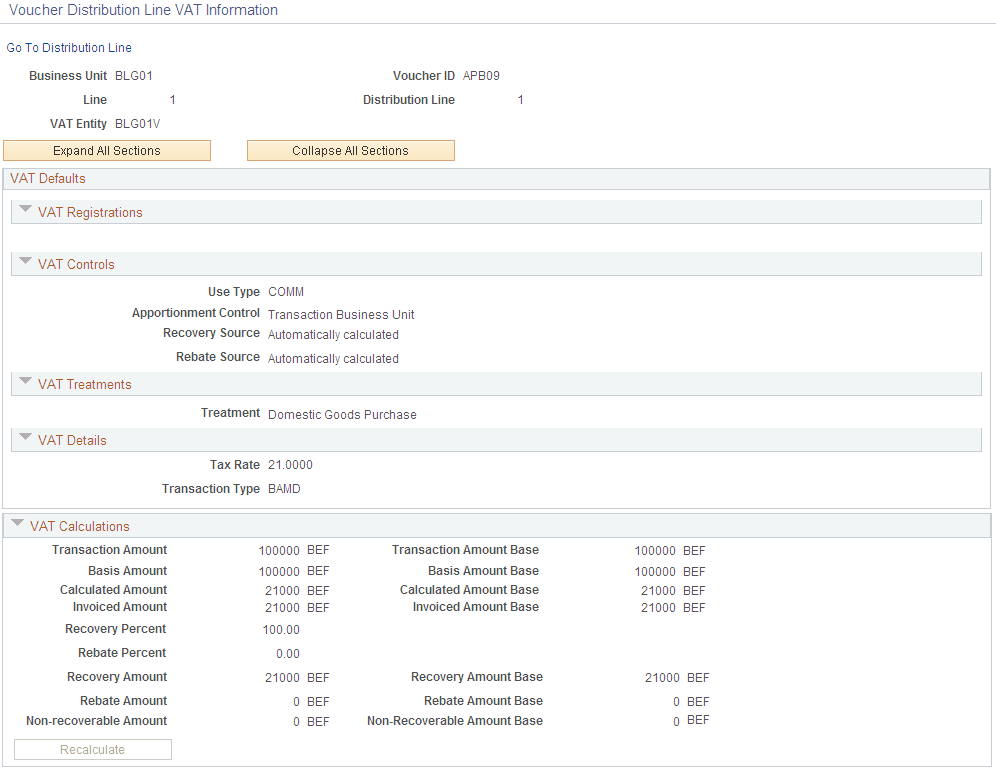Click the Use Type value COMM
The image size is (996, 771).
pos(285,291)
